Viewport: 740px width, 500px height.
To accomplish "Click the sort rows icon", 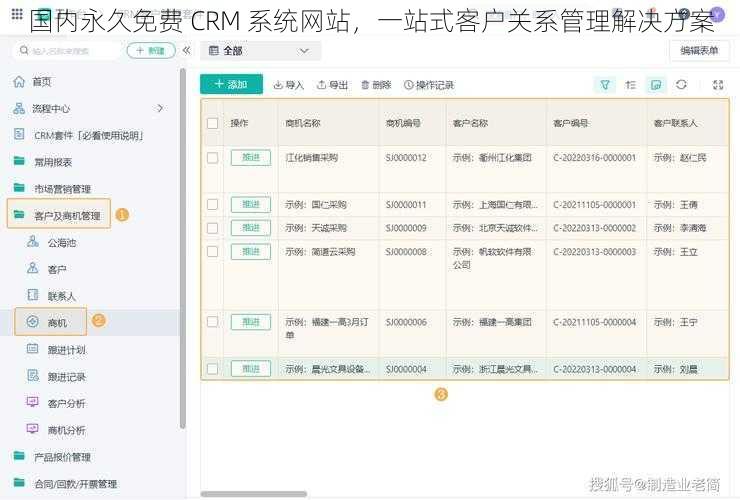I will tap(631, 85).
